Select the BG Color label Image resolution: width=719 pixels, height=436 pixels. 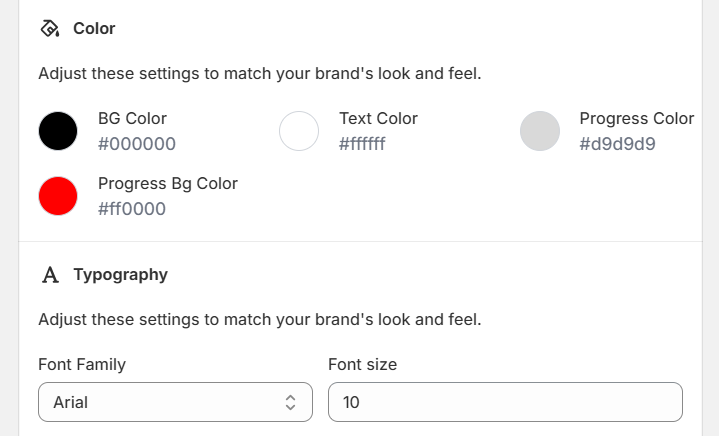[x=132, y=118]
